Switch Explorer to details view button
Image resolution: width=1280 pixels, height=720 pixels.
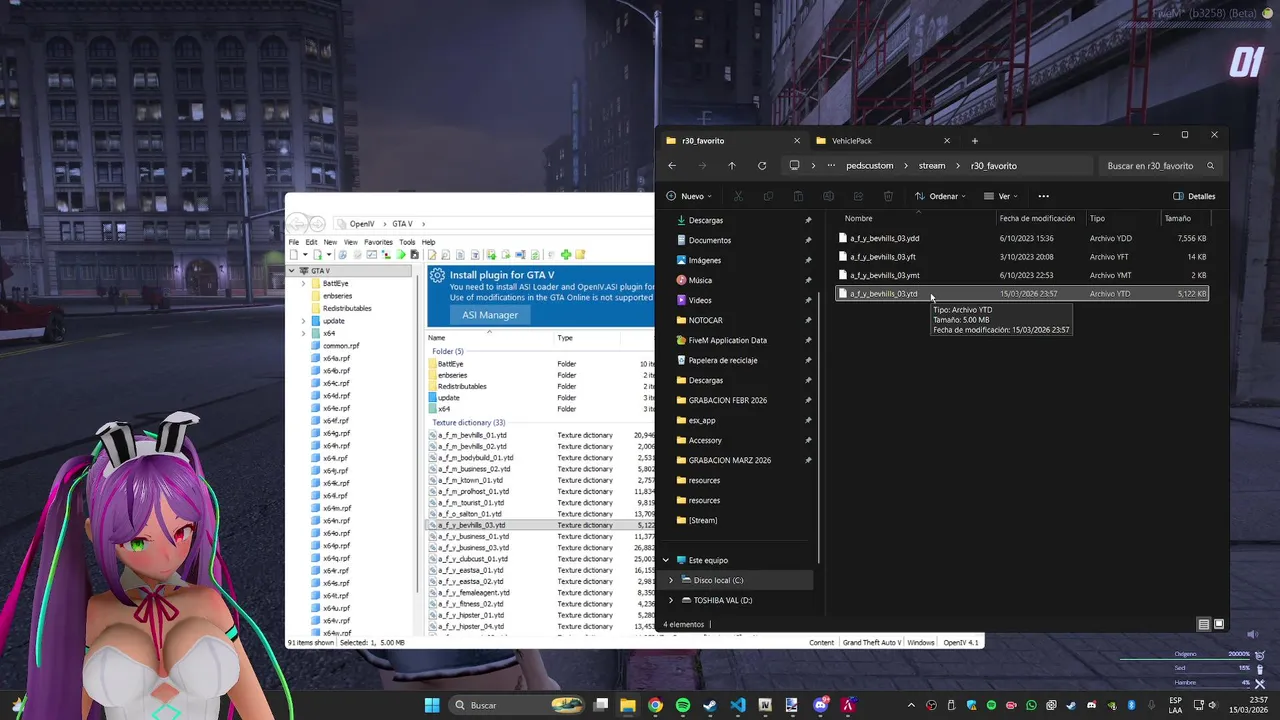[x=1204, y=625]
